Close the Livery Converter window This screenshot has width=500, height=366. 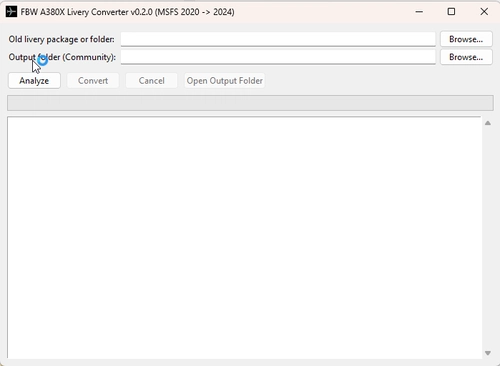click(484, 12)
